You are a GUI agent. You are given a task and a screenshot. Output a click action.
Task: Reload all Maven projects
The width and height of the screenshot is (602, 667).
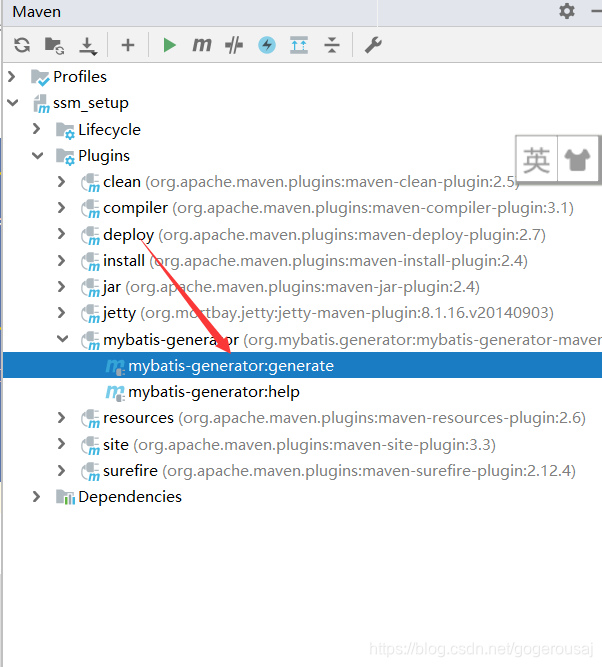[x=22, y=45]
